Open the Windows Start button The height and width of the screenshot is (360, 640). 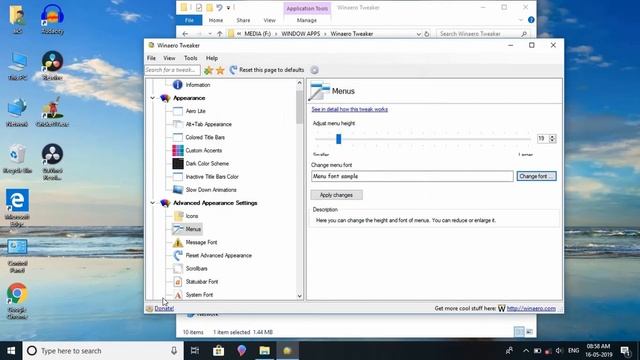pos(11,351)
